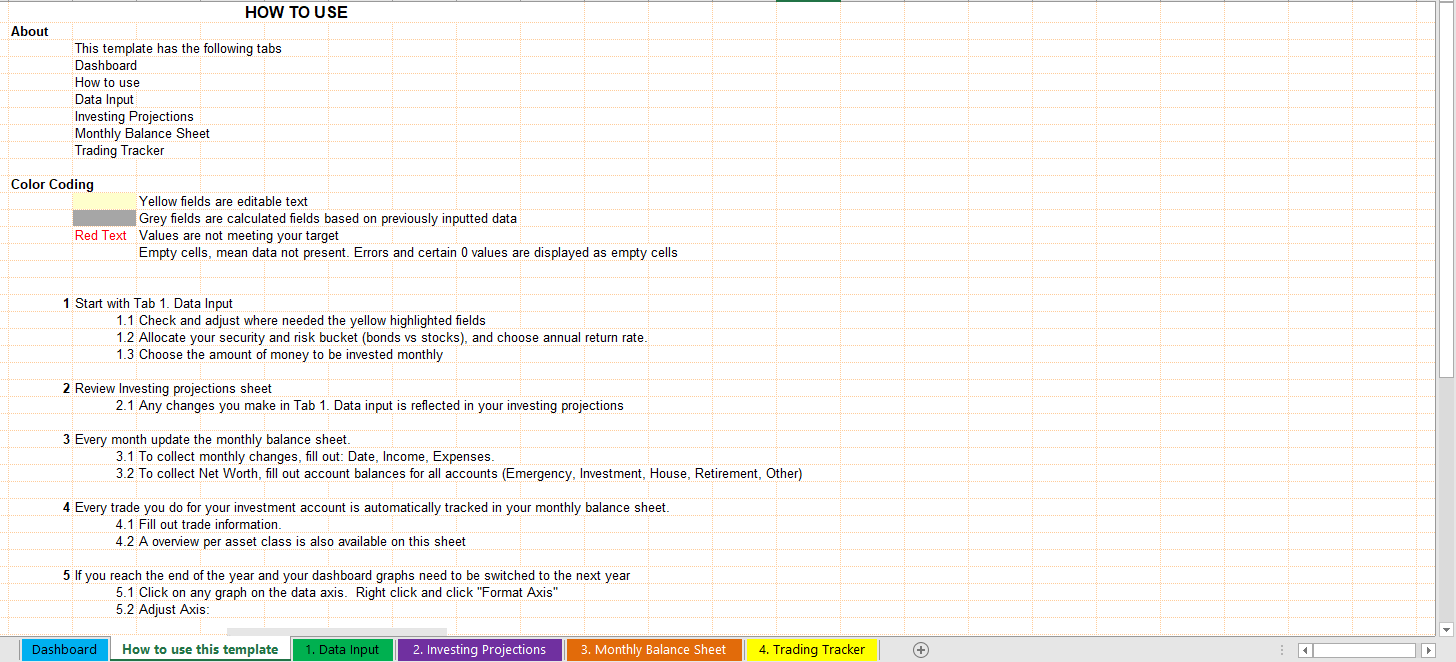Click the tab bar split handle dots
Screen dimensions: 1456x662
pyautogui.click(x=1282, y=651)
